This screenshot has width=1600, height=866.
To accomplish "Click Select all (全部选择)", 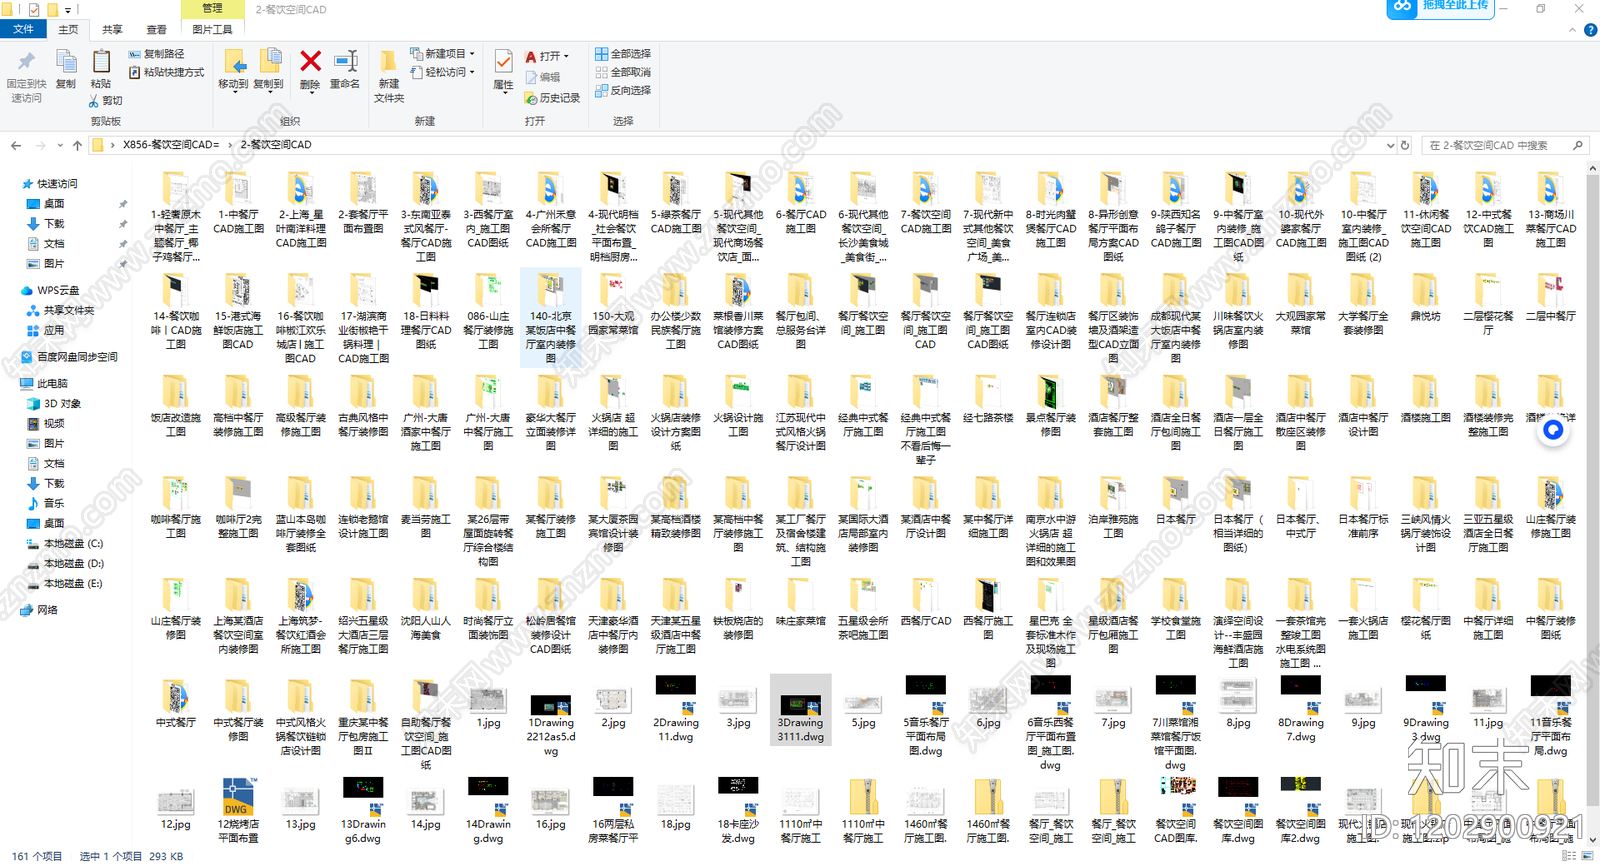I will (x=623, y=54).
